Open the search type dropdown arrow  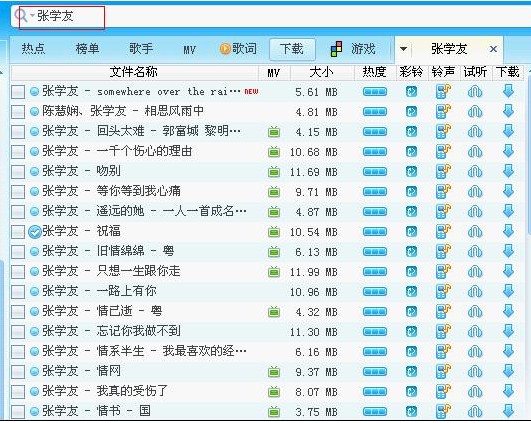pyautogui.click(x=32, y=15)
